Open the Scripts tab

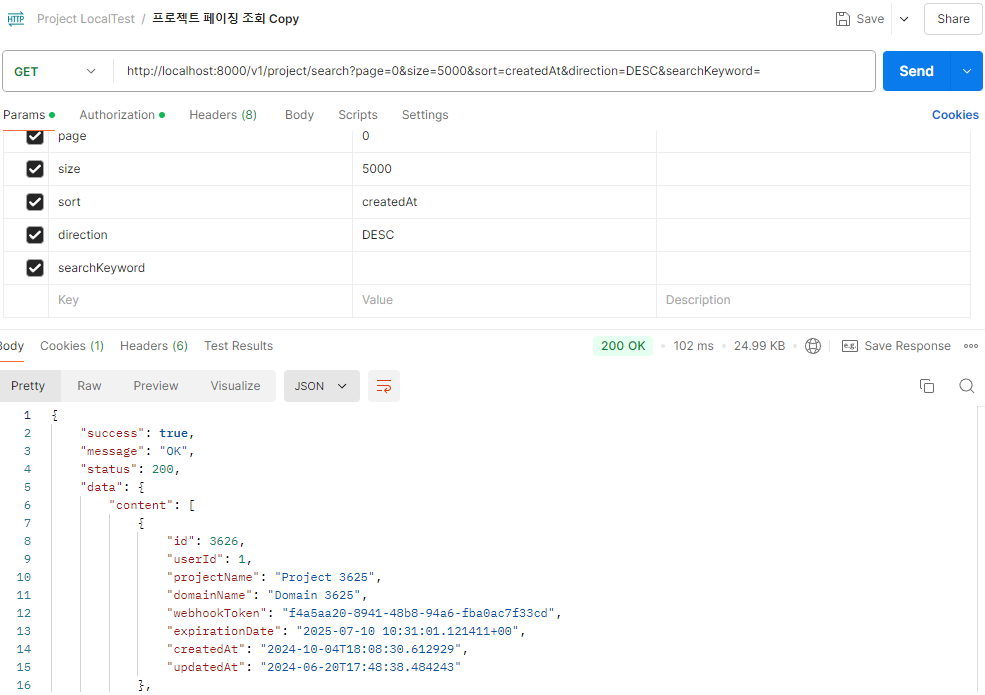click(x=357, y=115)
